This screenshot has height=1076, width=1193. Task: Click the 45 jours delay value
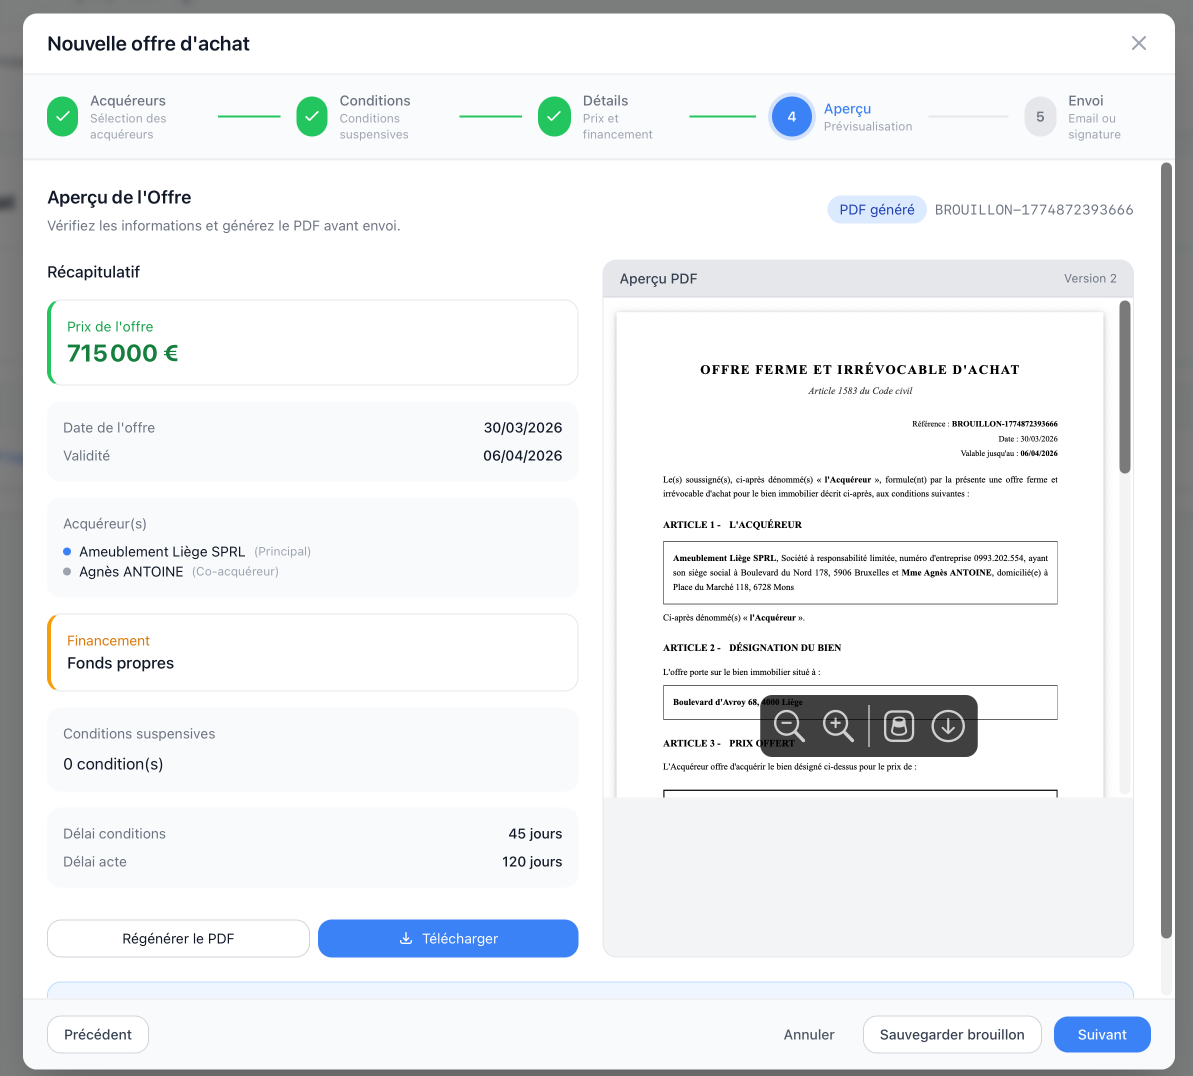click(535, 834)
